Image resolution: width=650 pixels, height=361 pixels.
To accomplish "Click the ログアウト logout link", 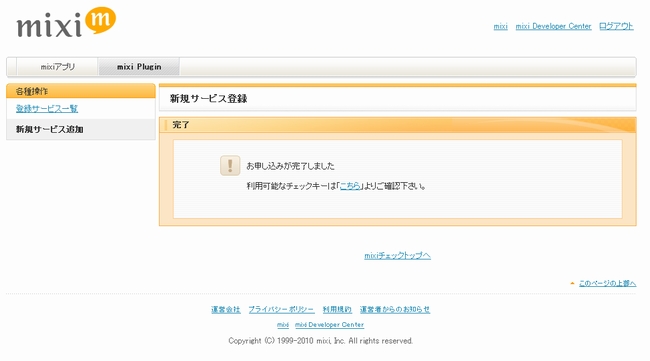I will click(x=616, y=26).
